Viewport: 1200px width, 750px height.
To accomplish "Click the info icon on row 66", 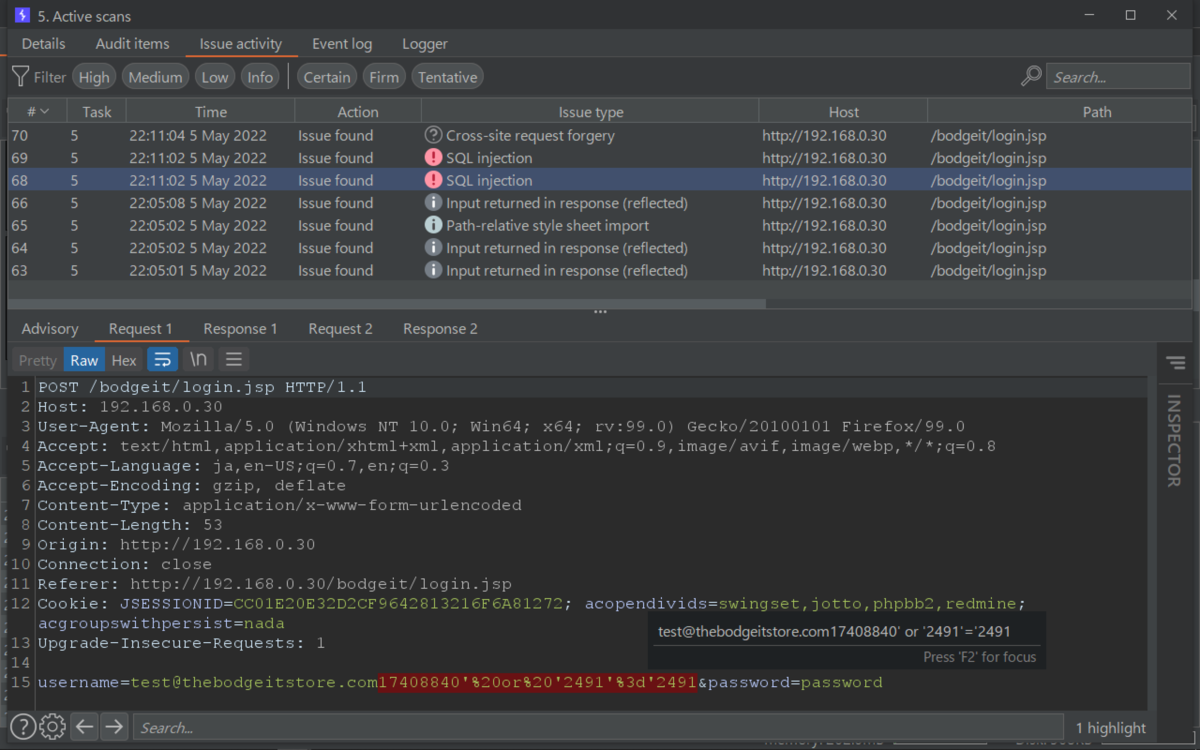I will pos(433,203).
